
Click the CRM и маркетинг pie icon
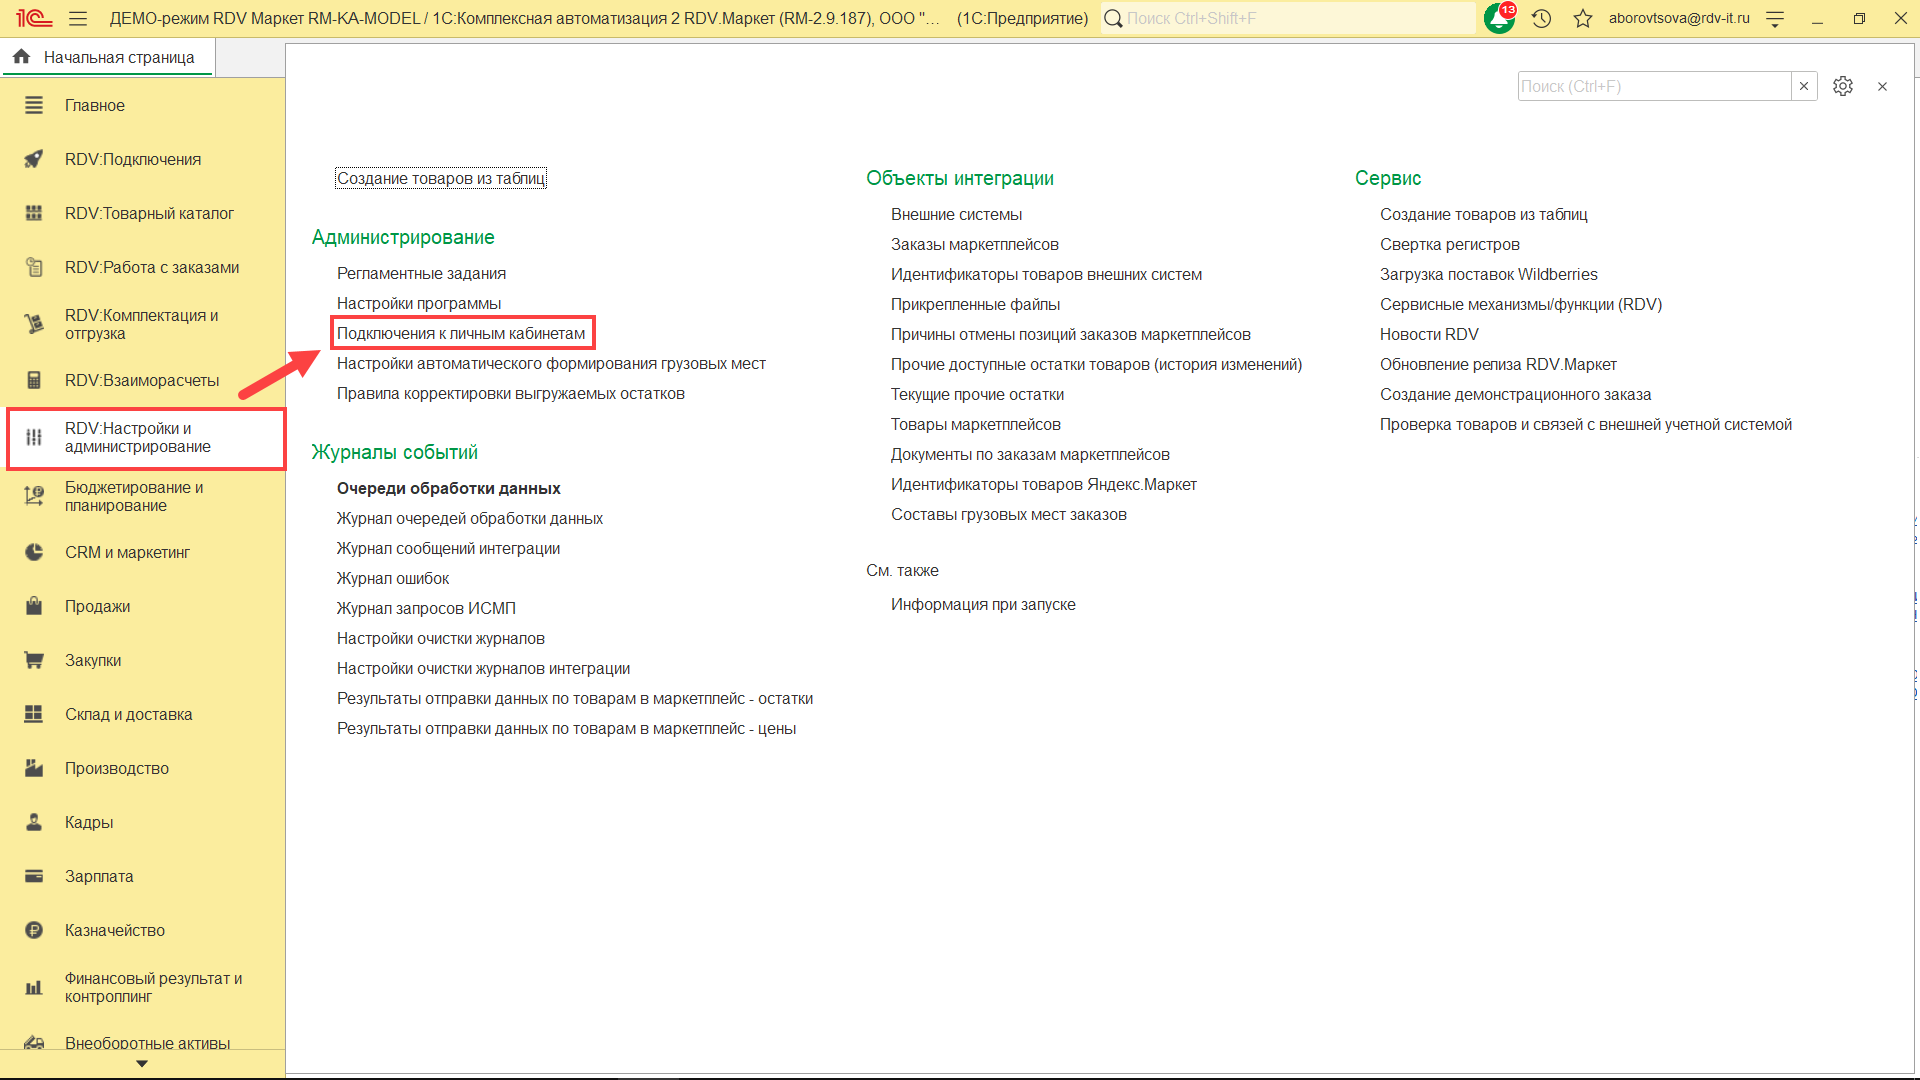[34, 552]
